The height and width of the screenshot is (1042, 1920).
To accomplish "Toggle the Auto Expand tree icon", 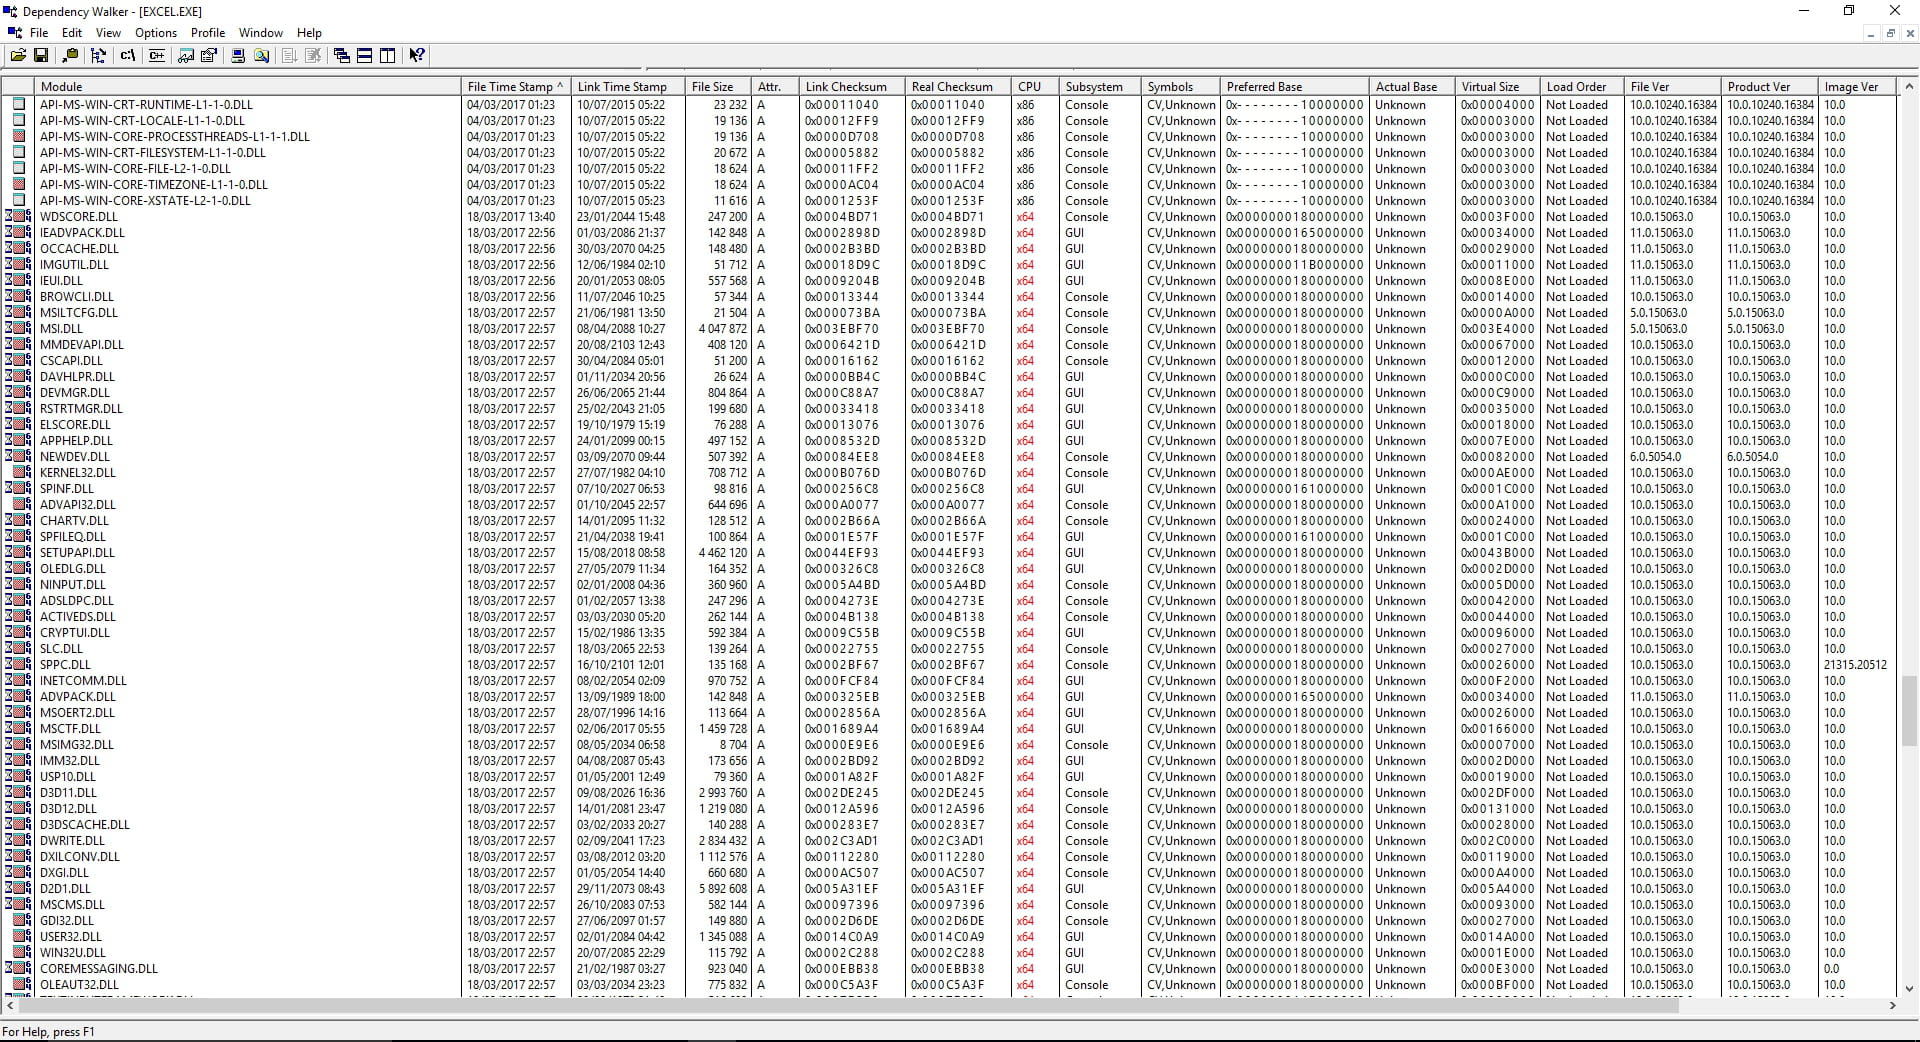I will click(x=98, y=56).
